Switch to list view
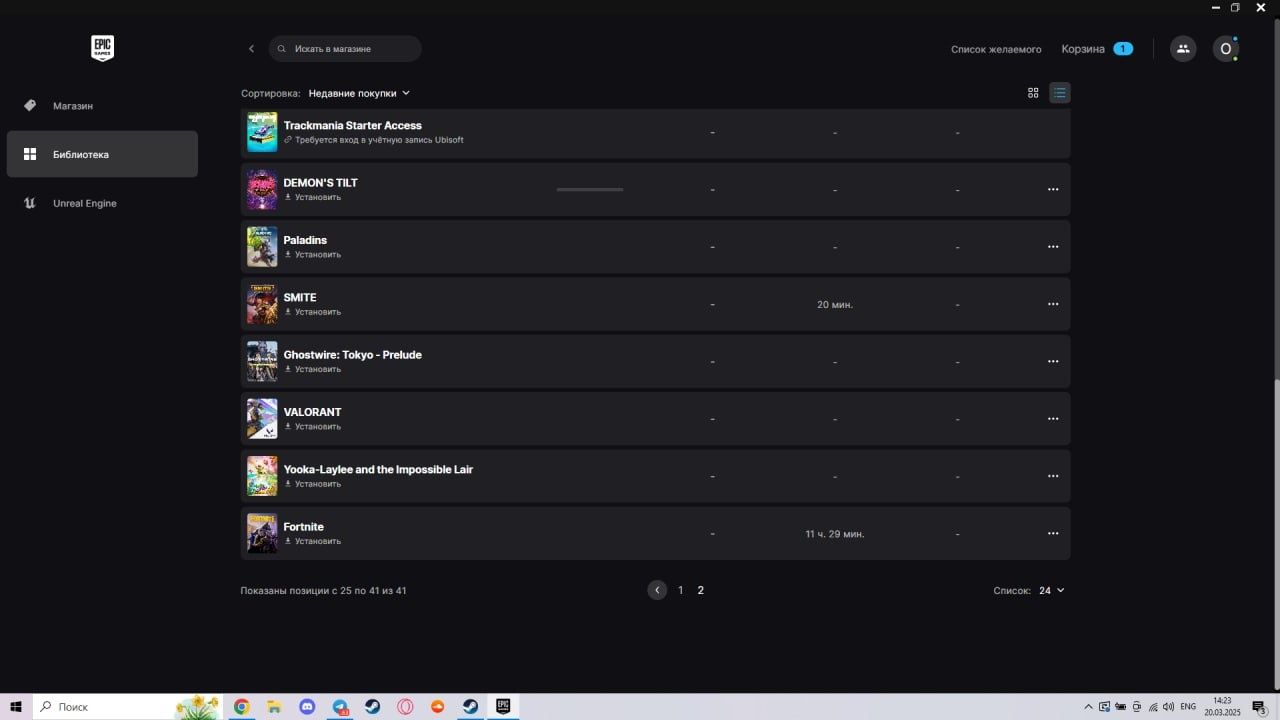The height and width of the screenshot is (720, 1280). click(x=1060, y=93)
